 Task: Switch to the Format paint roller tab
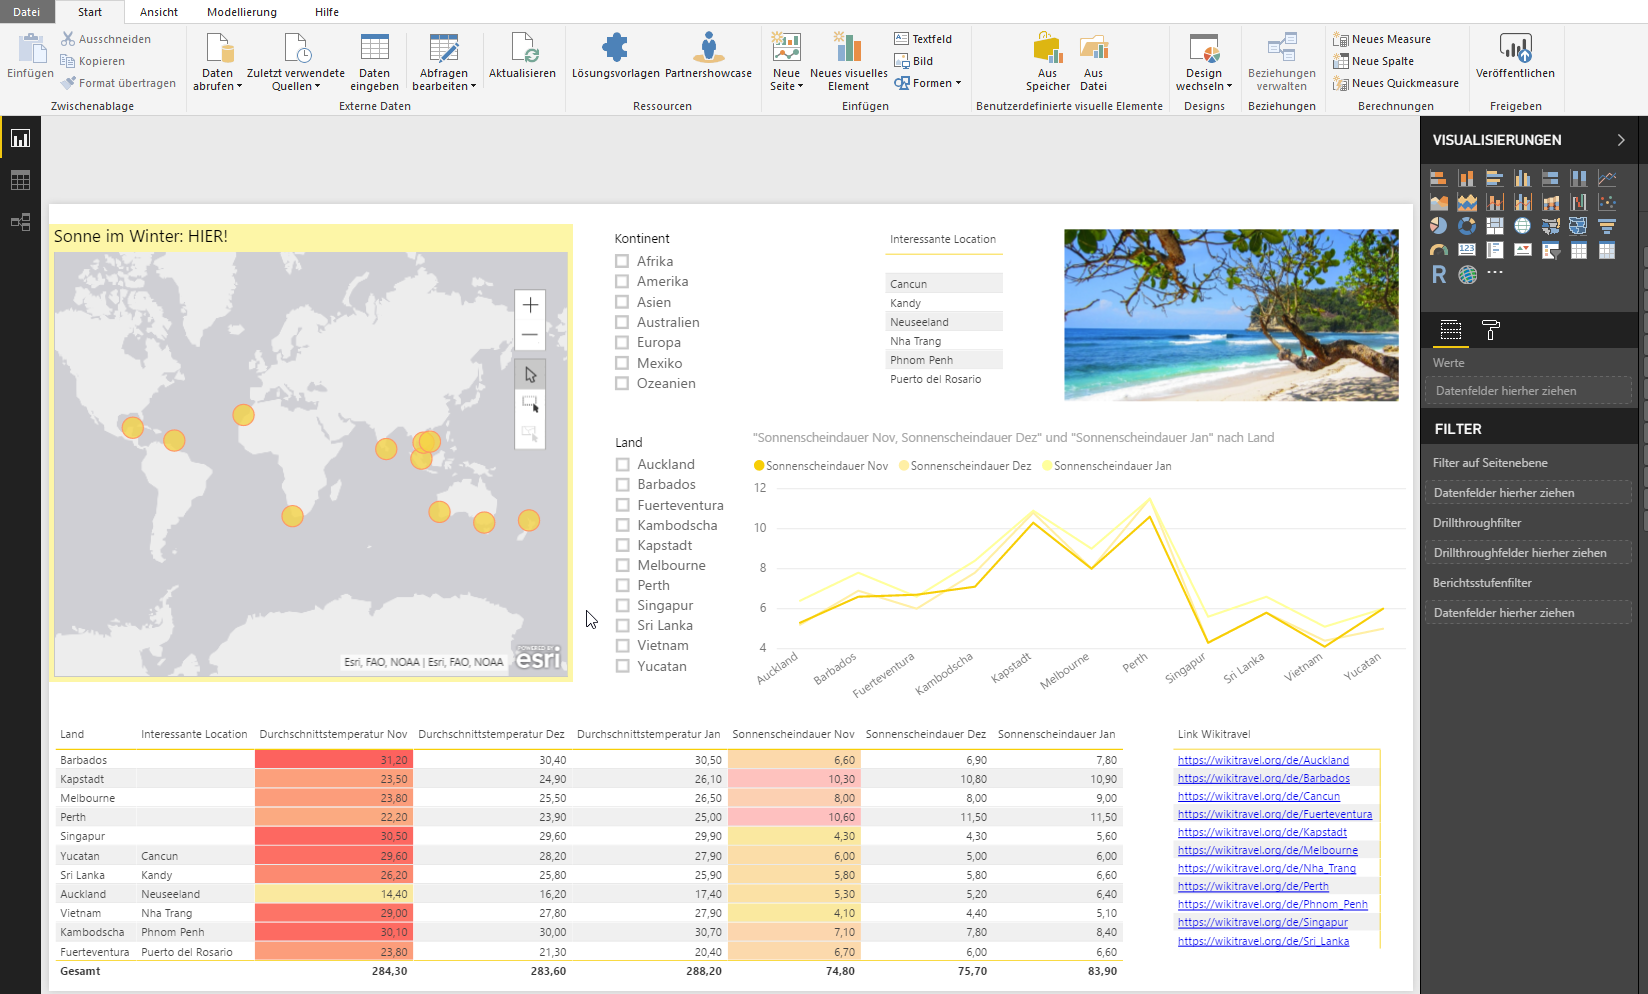[x=1491, y=330]
